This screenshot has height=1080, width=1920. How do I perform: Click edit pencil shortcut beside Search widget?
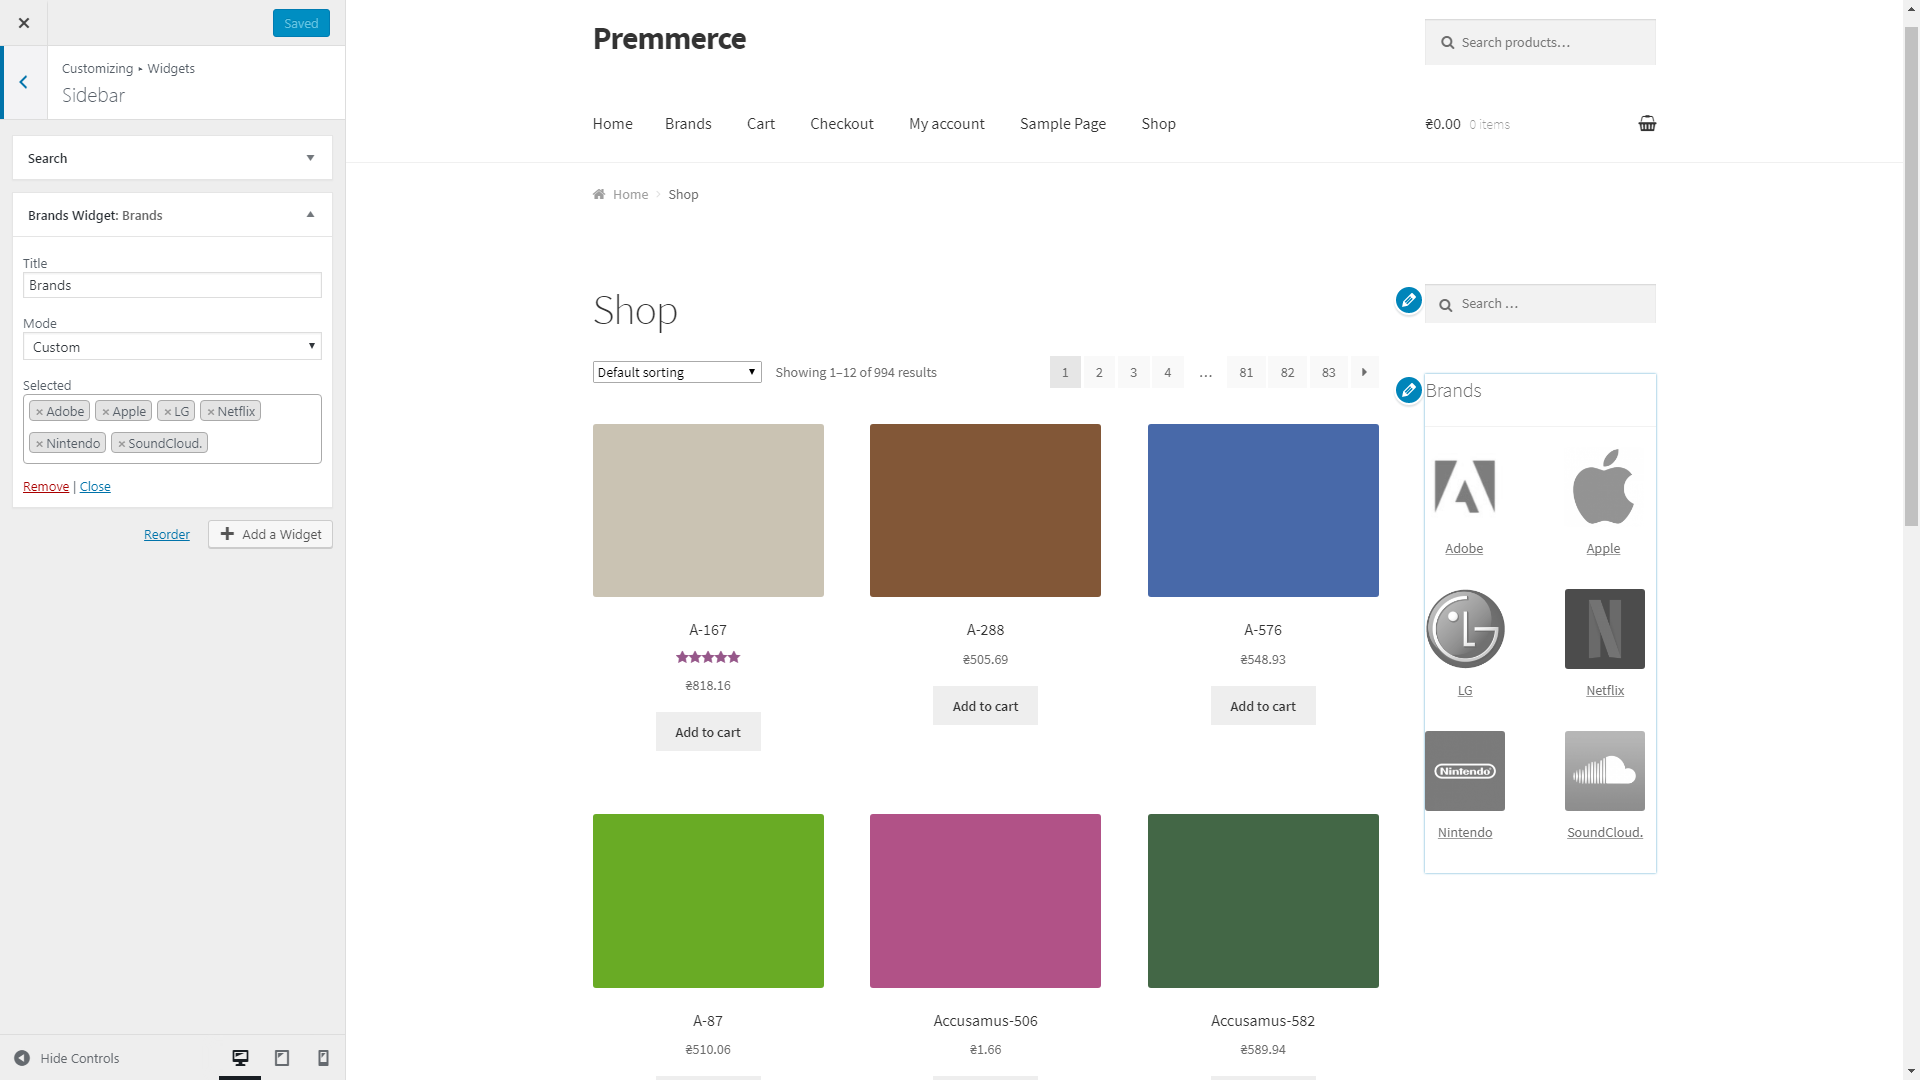[x=1408, y=300]
